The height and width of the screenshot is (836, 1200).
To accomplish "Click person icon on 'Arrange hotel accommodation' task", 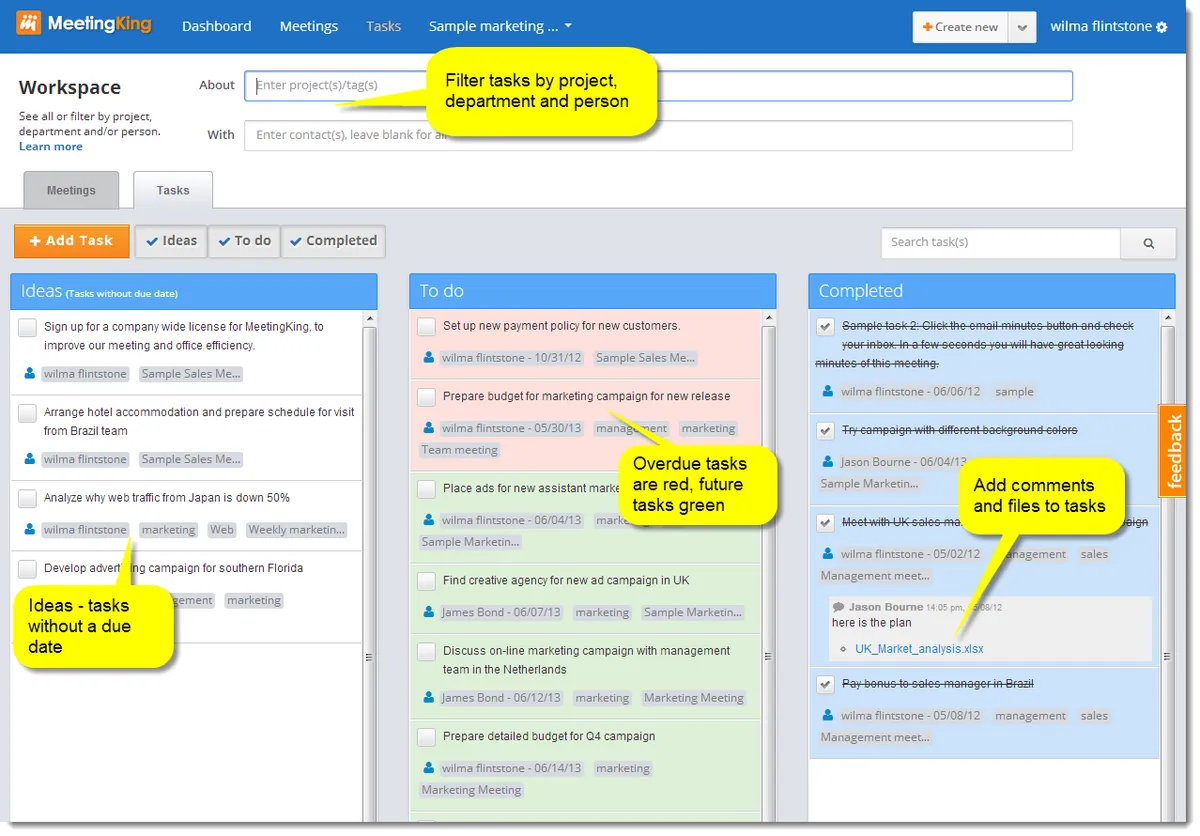I will click(30, 459).
